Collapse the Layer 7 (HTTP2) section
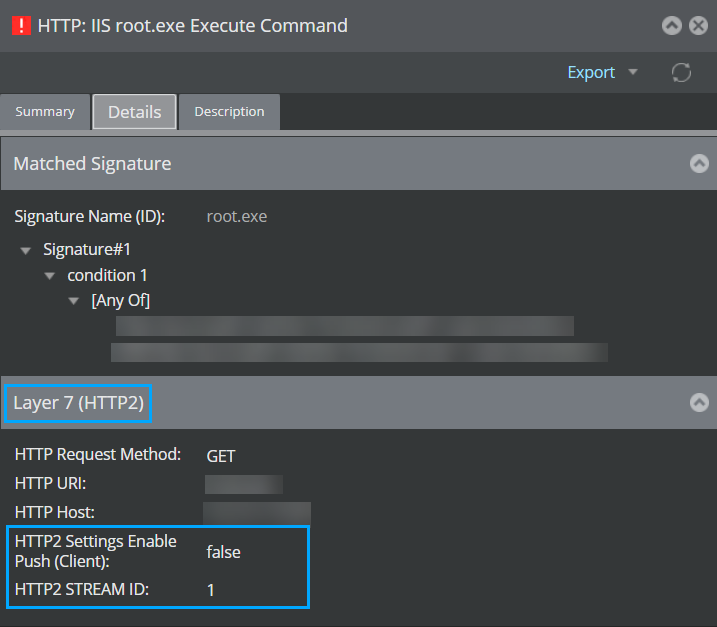Screen dimensions: 717x627 (x=699, y=402)
